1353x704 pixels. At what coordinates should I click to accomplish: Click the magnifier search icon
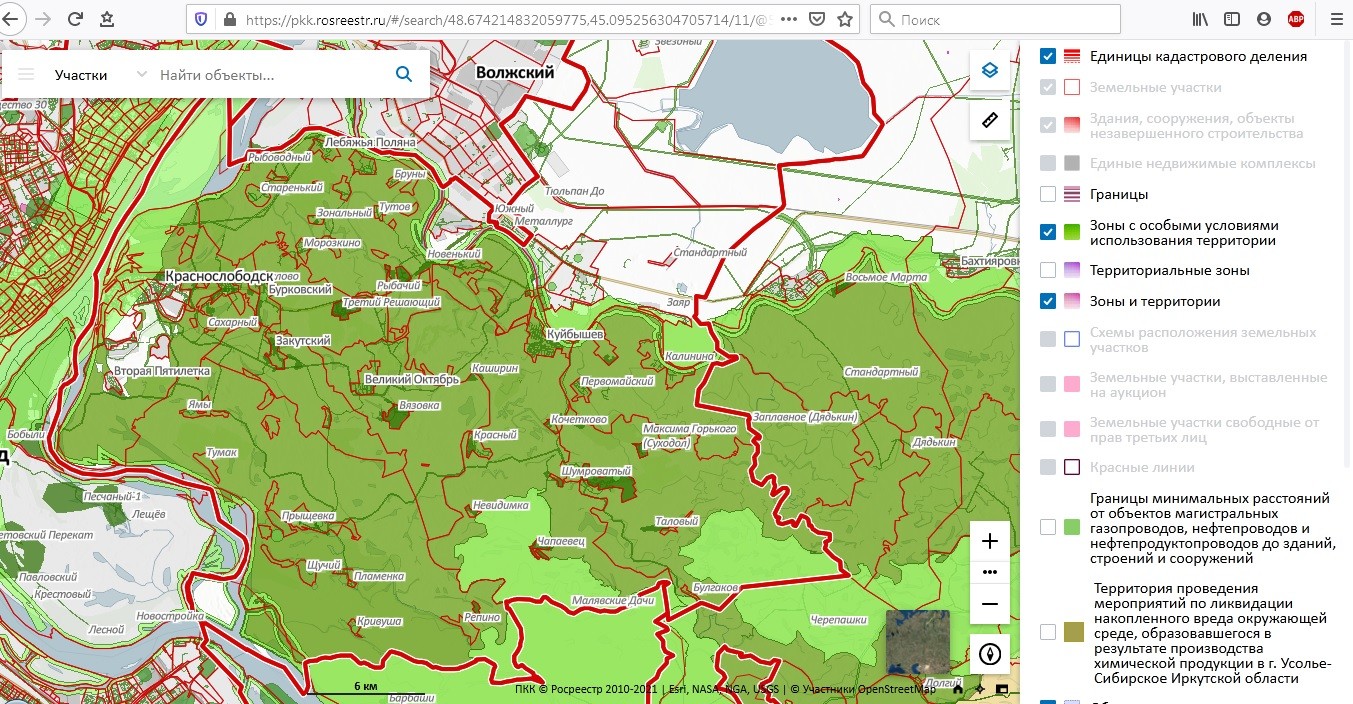404,74
